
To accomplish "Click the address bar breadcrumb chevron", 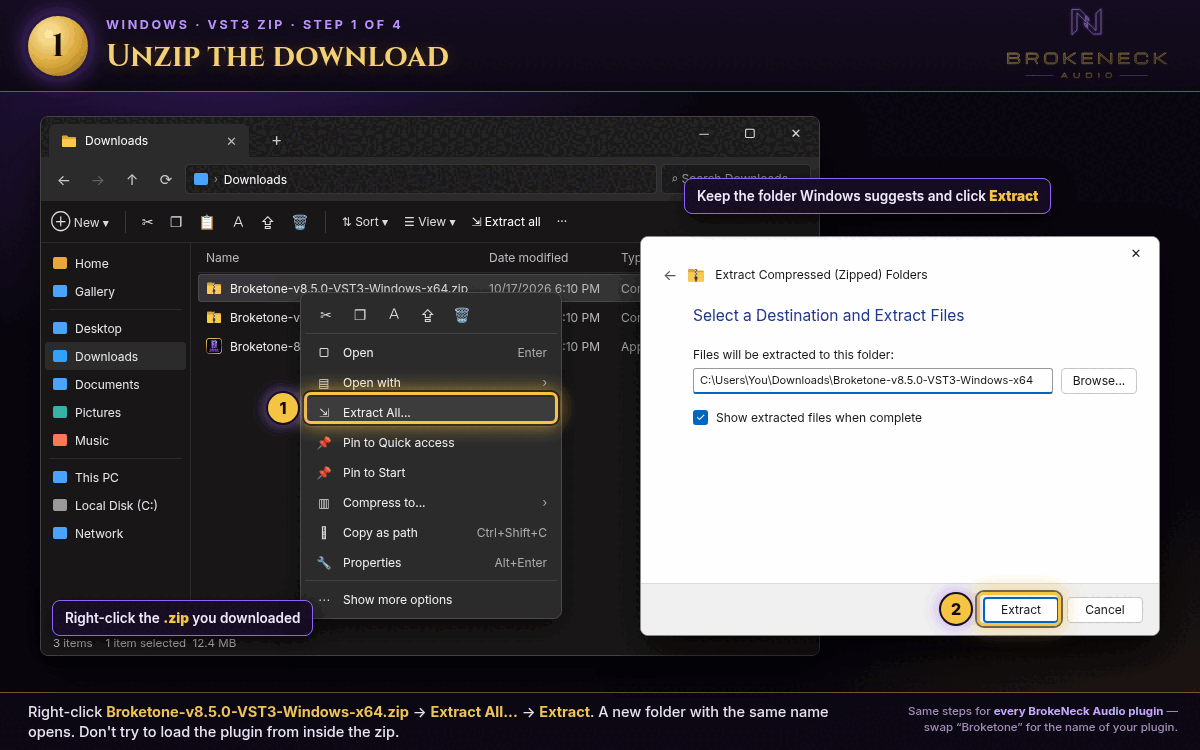I will [x=216, y=180].
